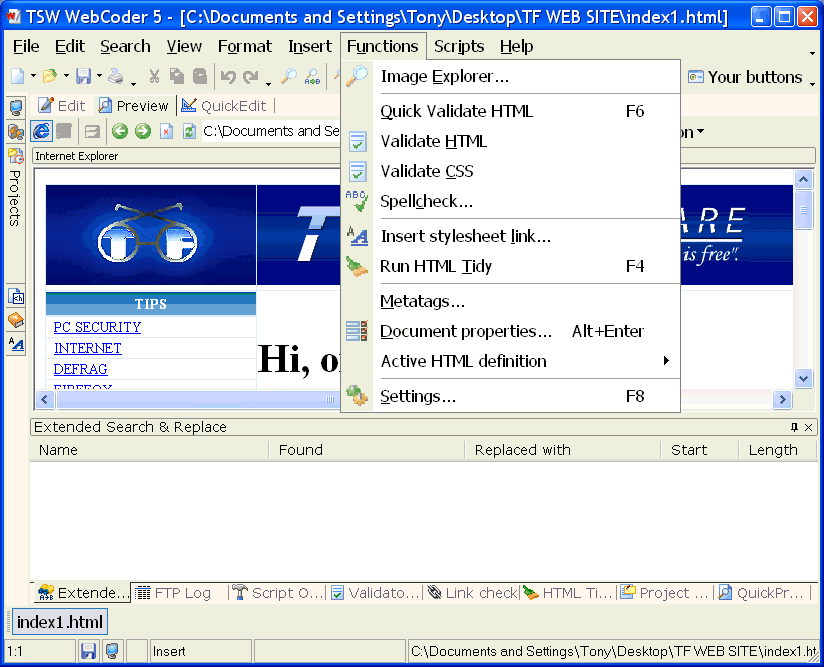
Task: Click the Print toolbar icon
Action: (x=116, y=77)
